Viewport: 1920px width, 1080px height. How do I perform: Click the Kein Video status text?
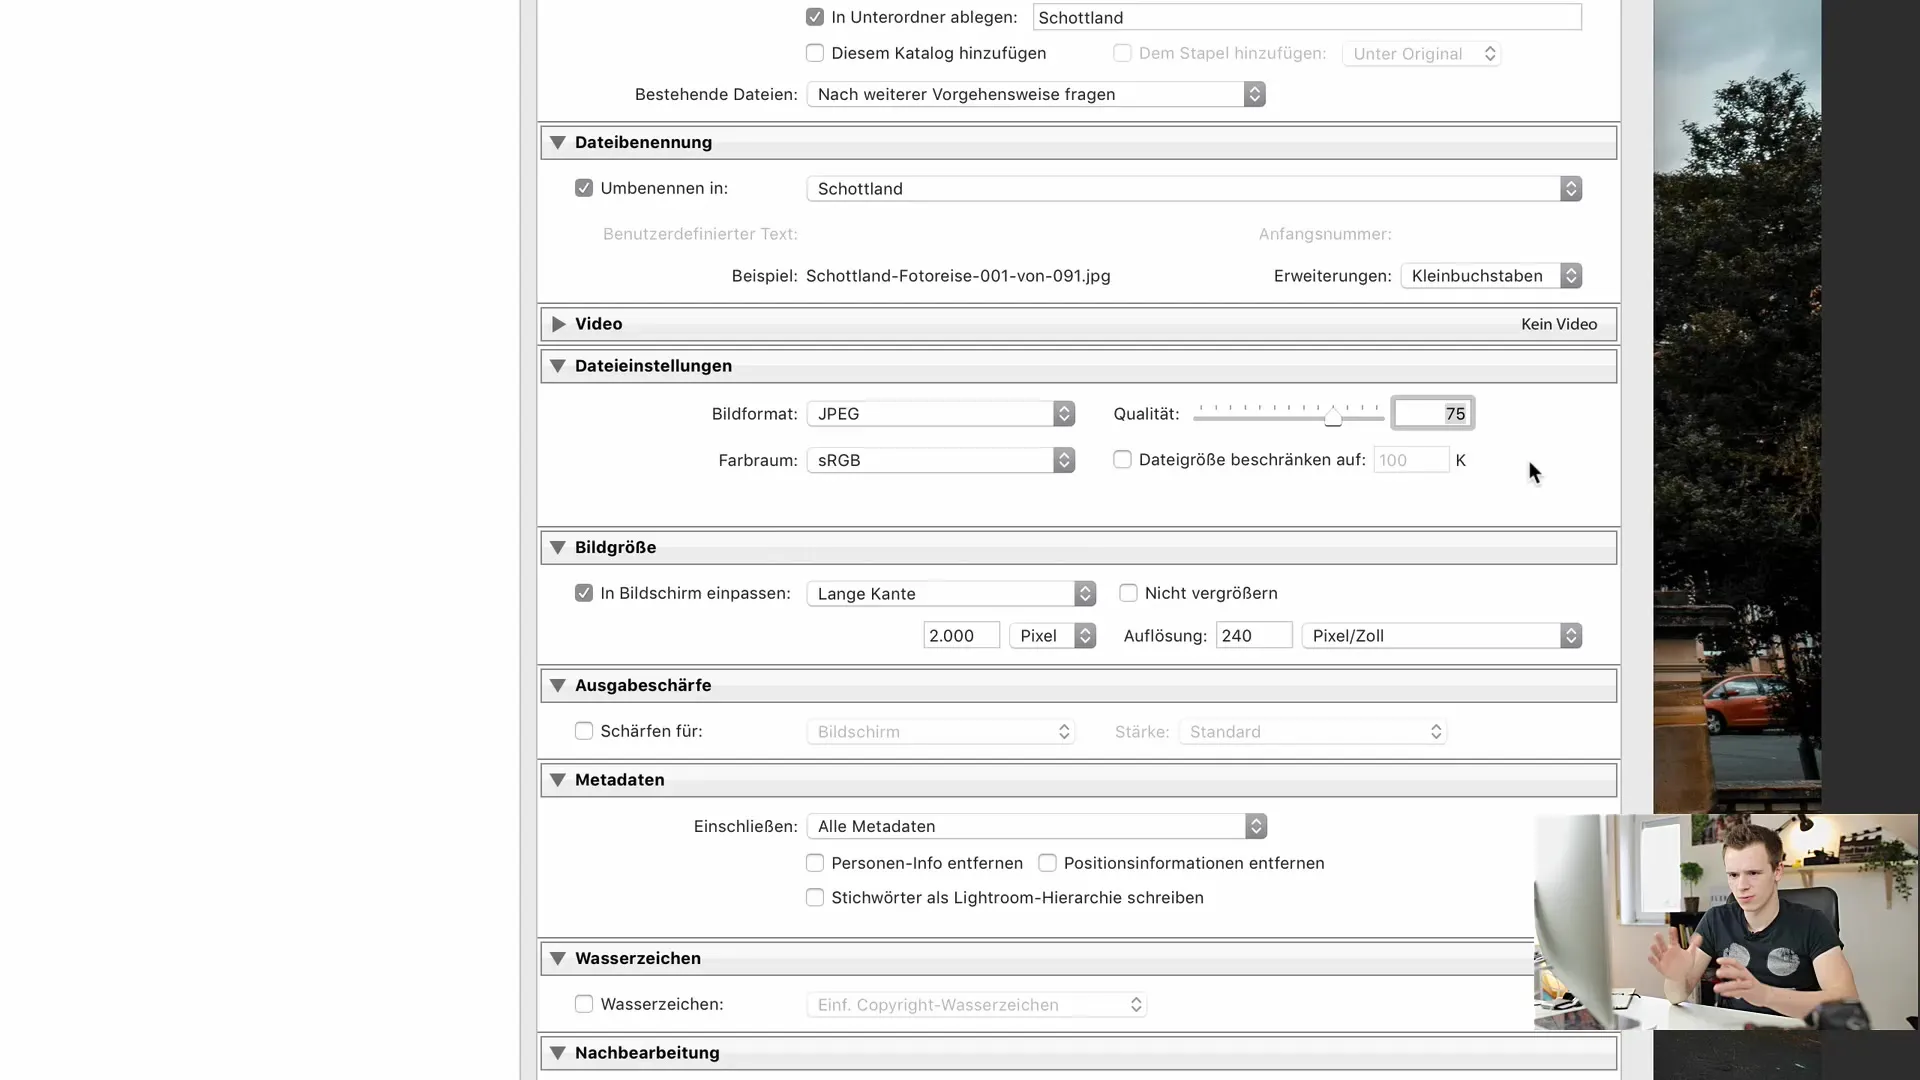1559,324
